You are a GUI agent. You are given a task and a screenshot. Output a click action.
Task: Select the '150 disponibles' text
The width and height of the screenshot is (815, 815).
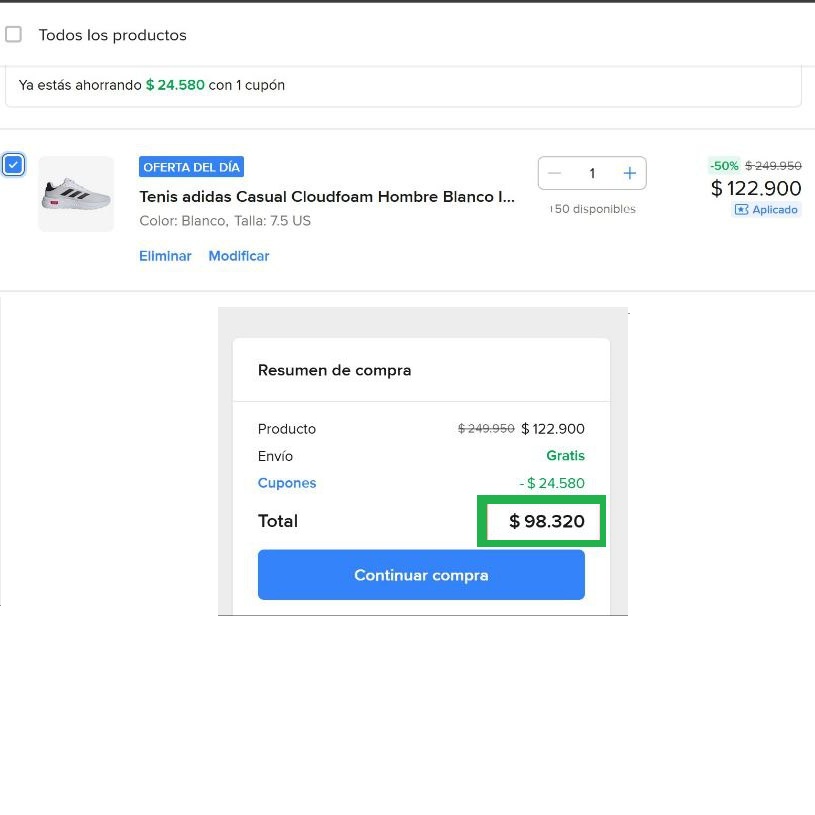pos(593,209)
